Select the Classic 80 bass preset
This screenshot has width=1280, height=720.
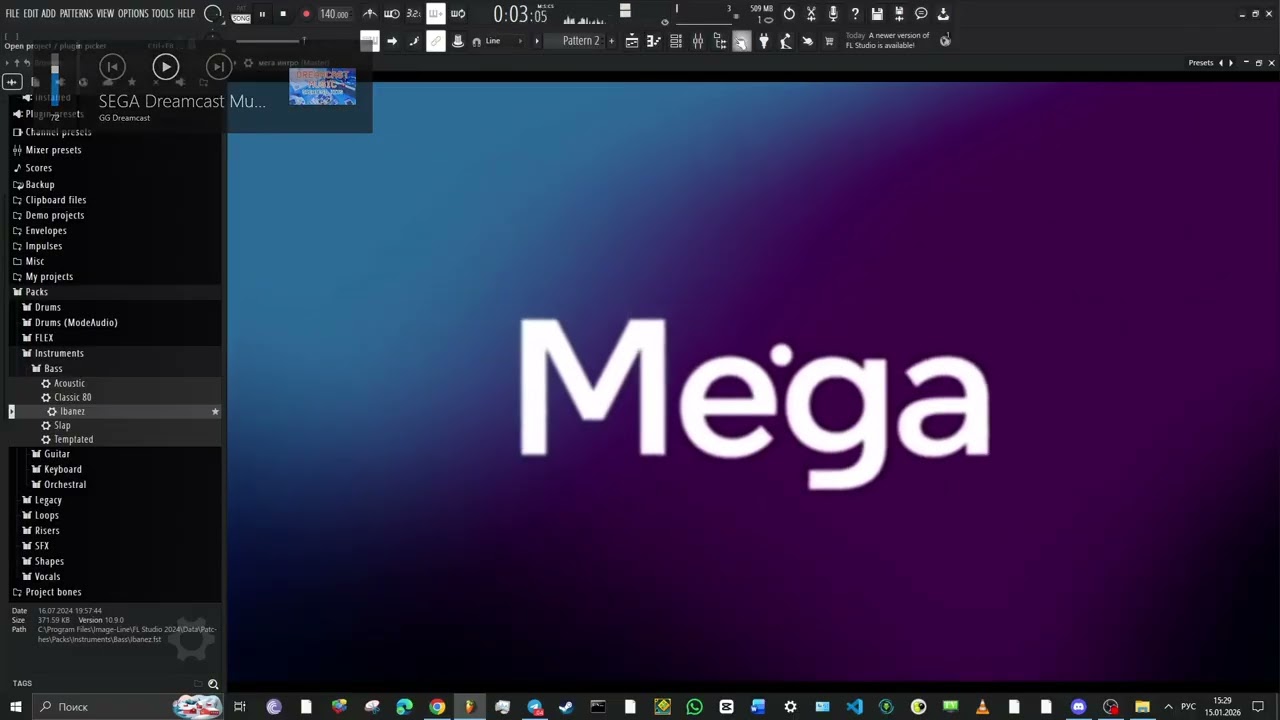click(x=72, y=398)
